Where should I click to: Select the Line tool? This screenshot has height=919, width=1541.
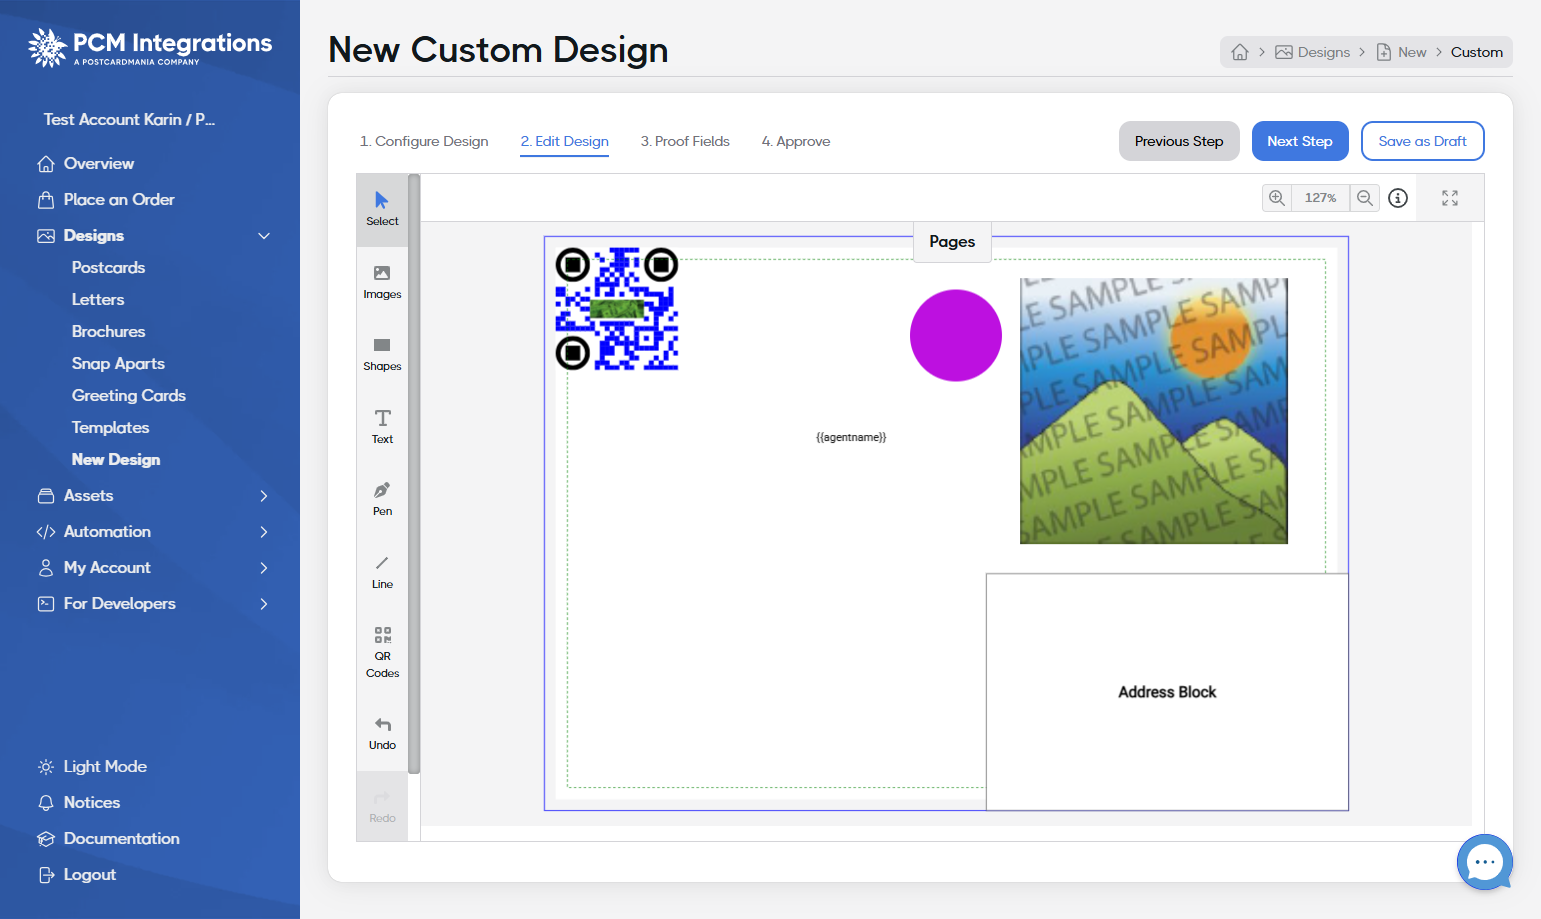[382, 572]
